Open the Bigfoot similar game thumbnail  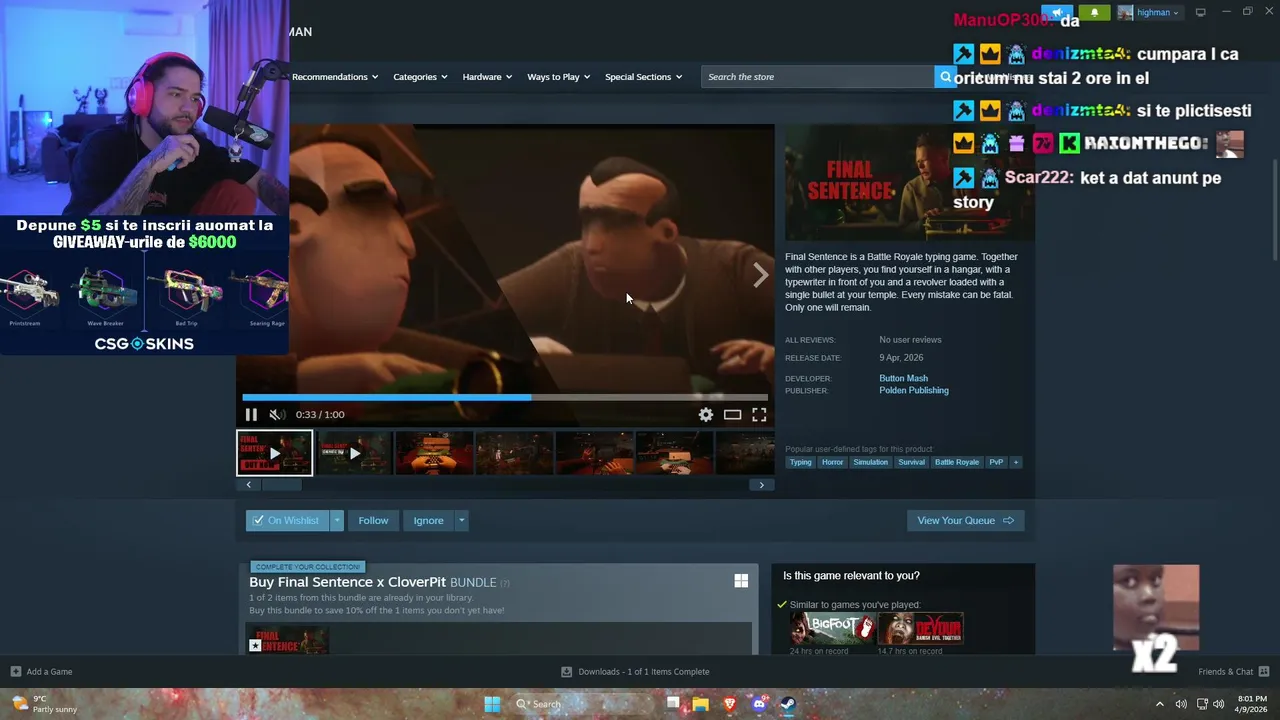tap(832, 628)
